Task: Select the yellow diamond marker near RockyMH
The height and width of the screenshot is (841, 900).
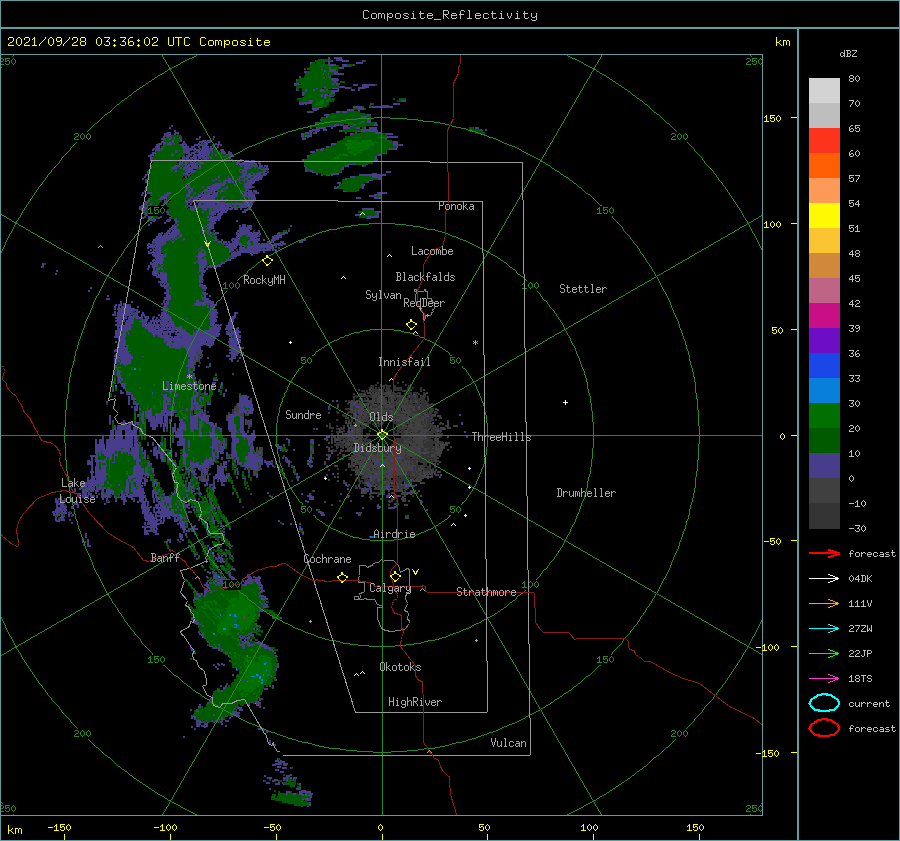Action: click(x=267, y=261)
